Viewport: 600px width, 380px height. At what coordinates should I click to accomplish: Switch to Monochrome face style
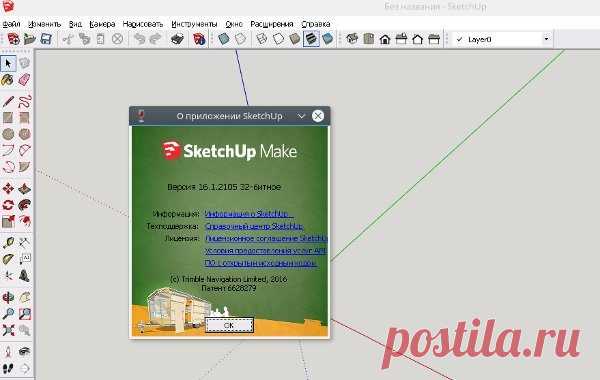pos(328,39)
